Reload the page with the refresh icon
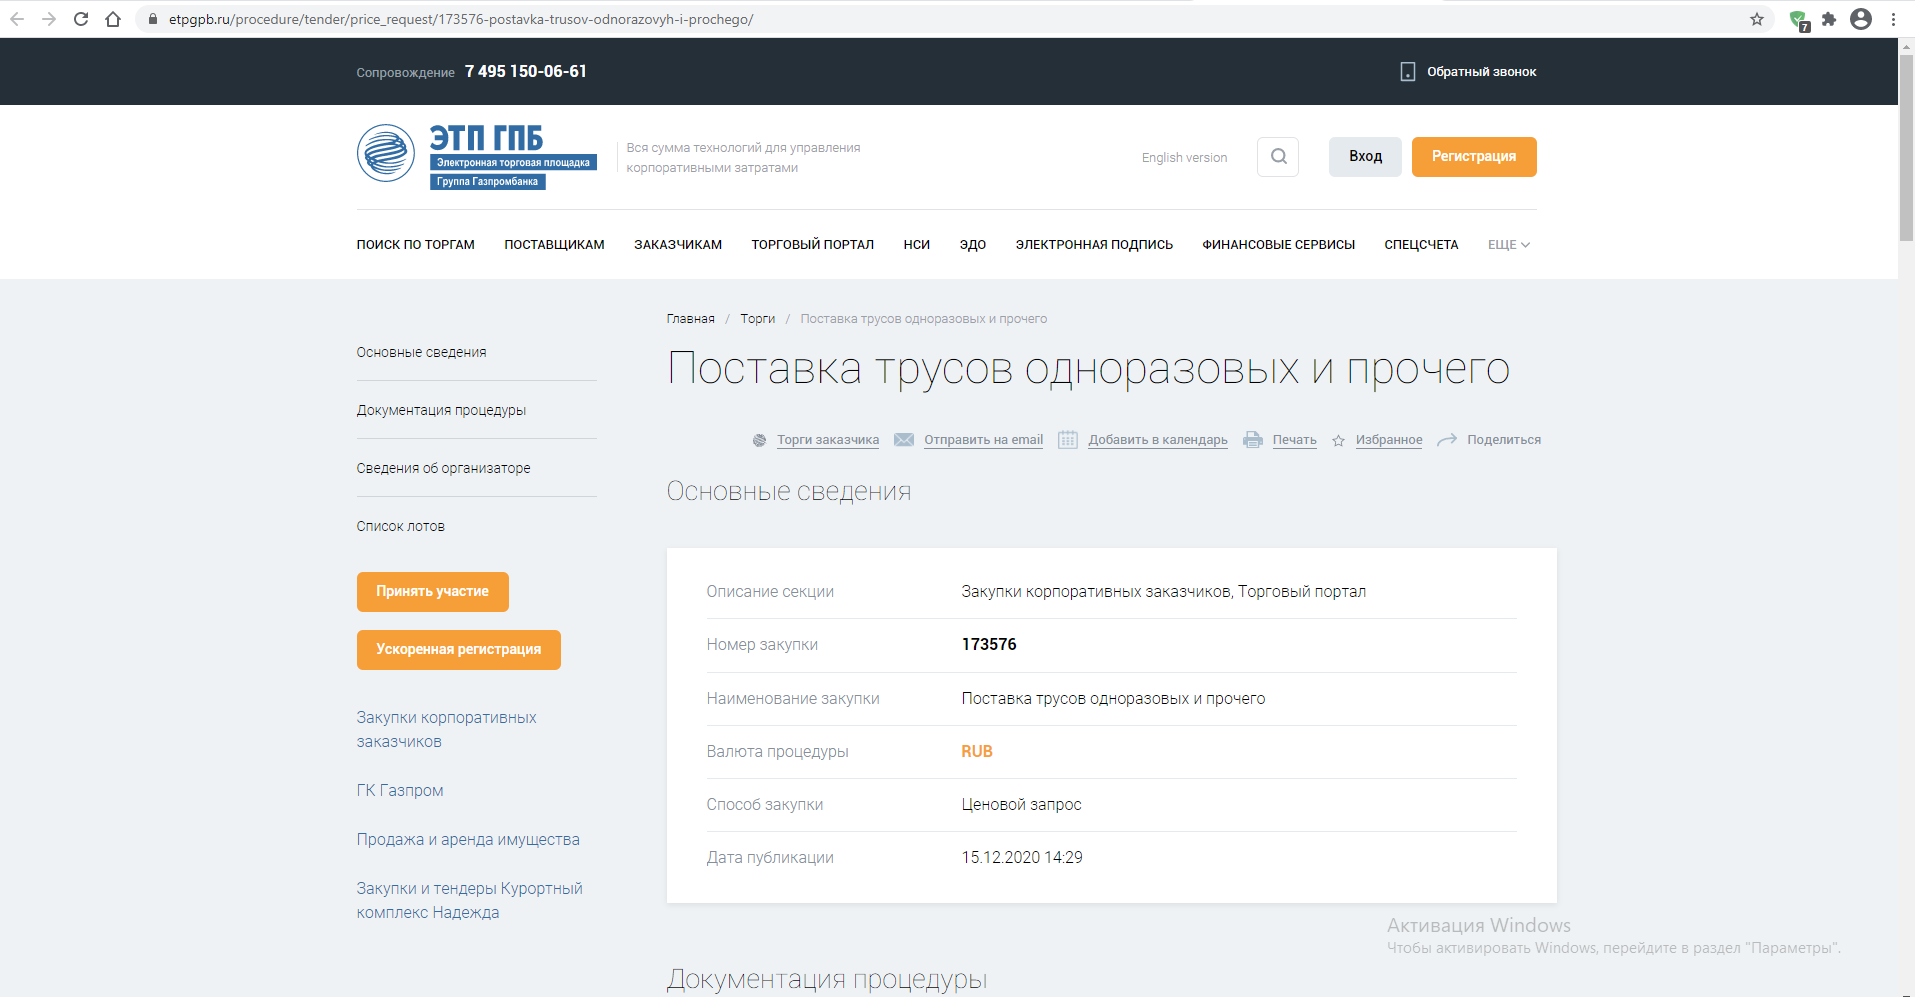 point(81,19)
